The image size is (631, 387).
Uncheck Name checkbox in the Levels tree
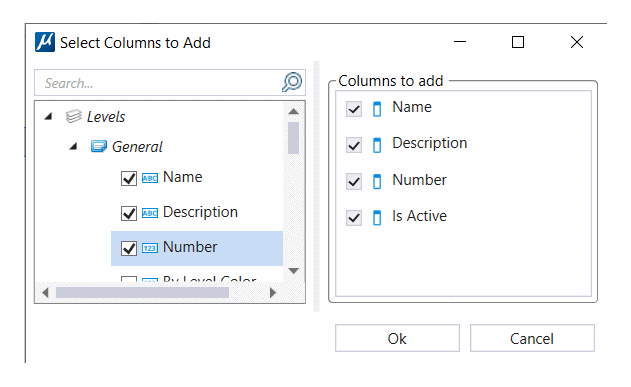tap(129, 178)
